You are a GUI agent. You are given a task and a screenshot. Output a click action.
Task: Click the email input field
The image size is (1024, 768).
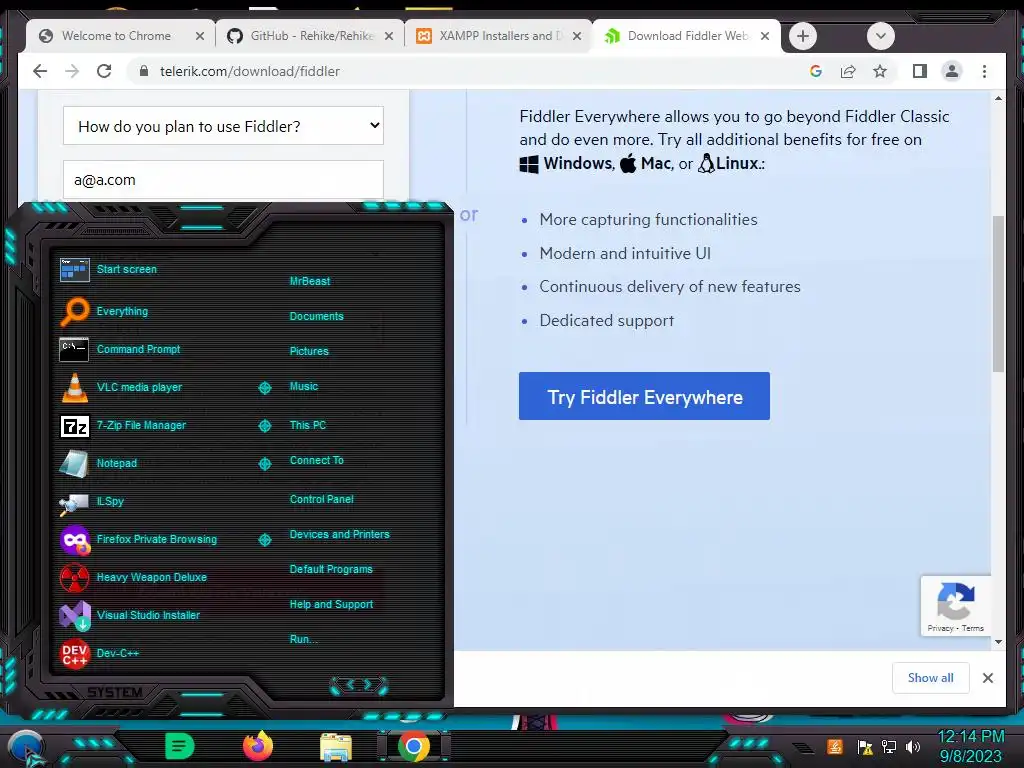(x=223, y=180)
